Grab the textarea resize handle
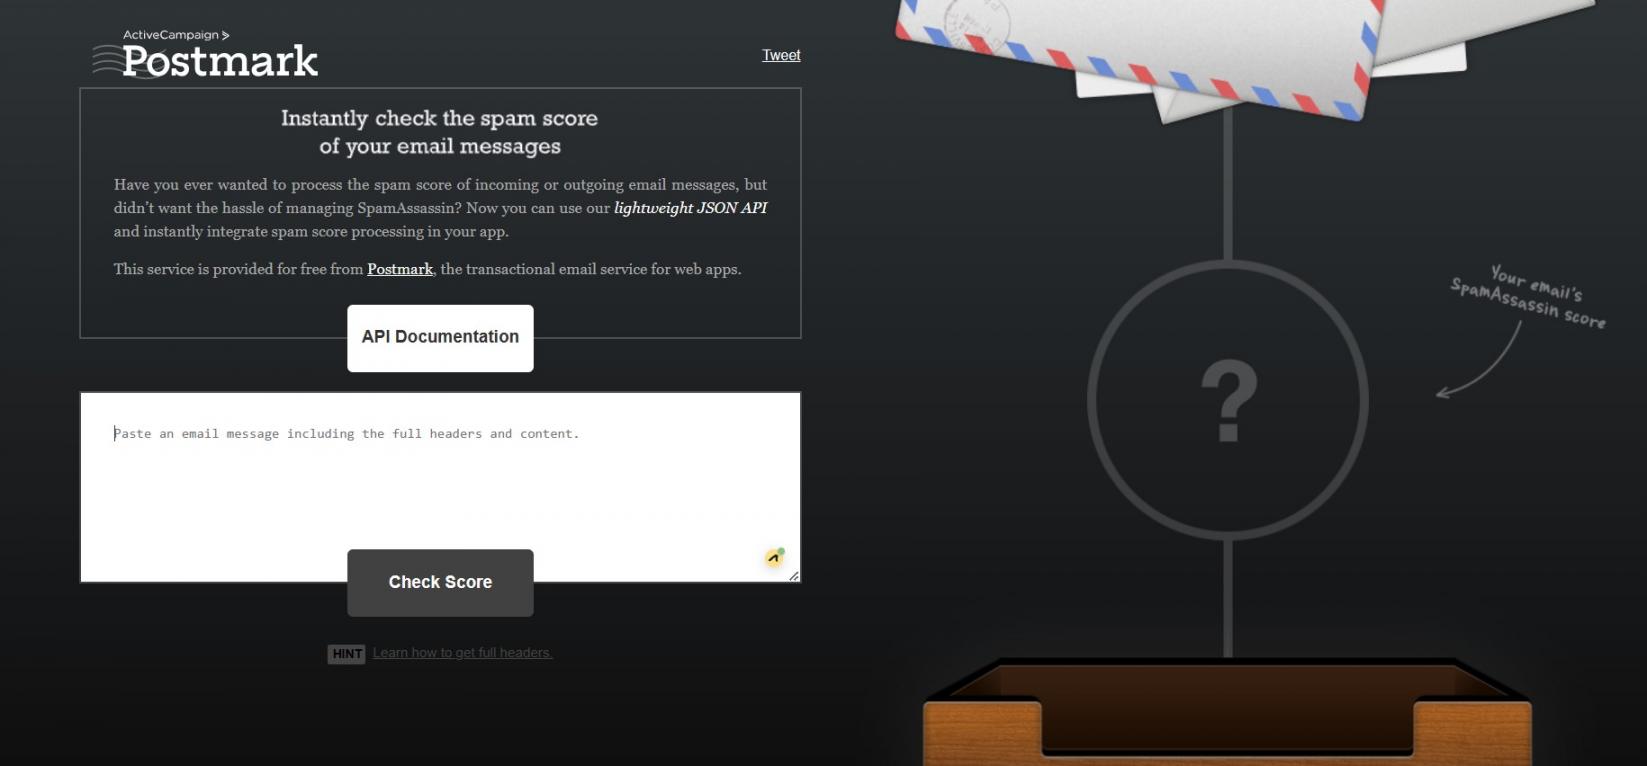 [x=794, y=576]
